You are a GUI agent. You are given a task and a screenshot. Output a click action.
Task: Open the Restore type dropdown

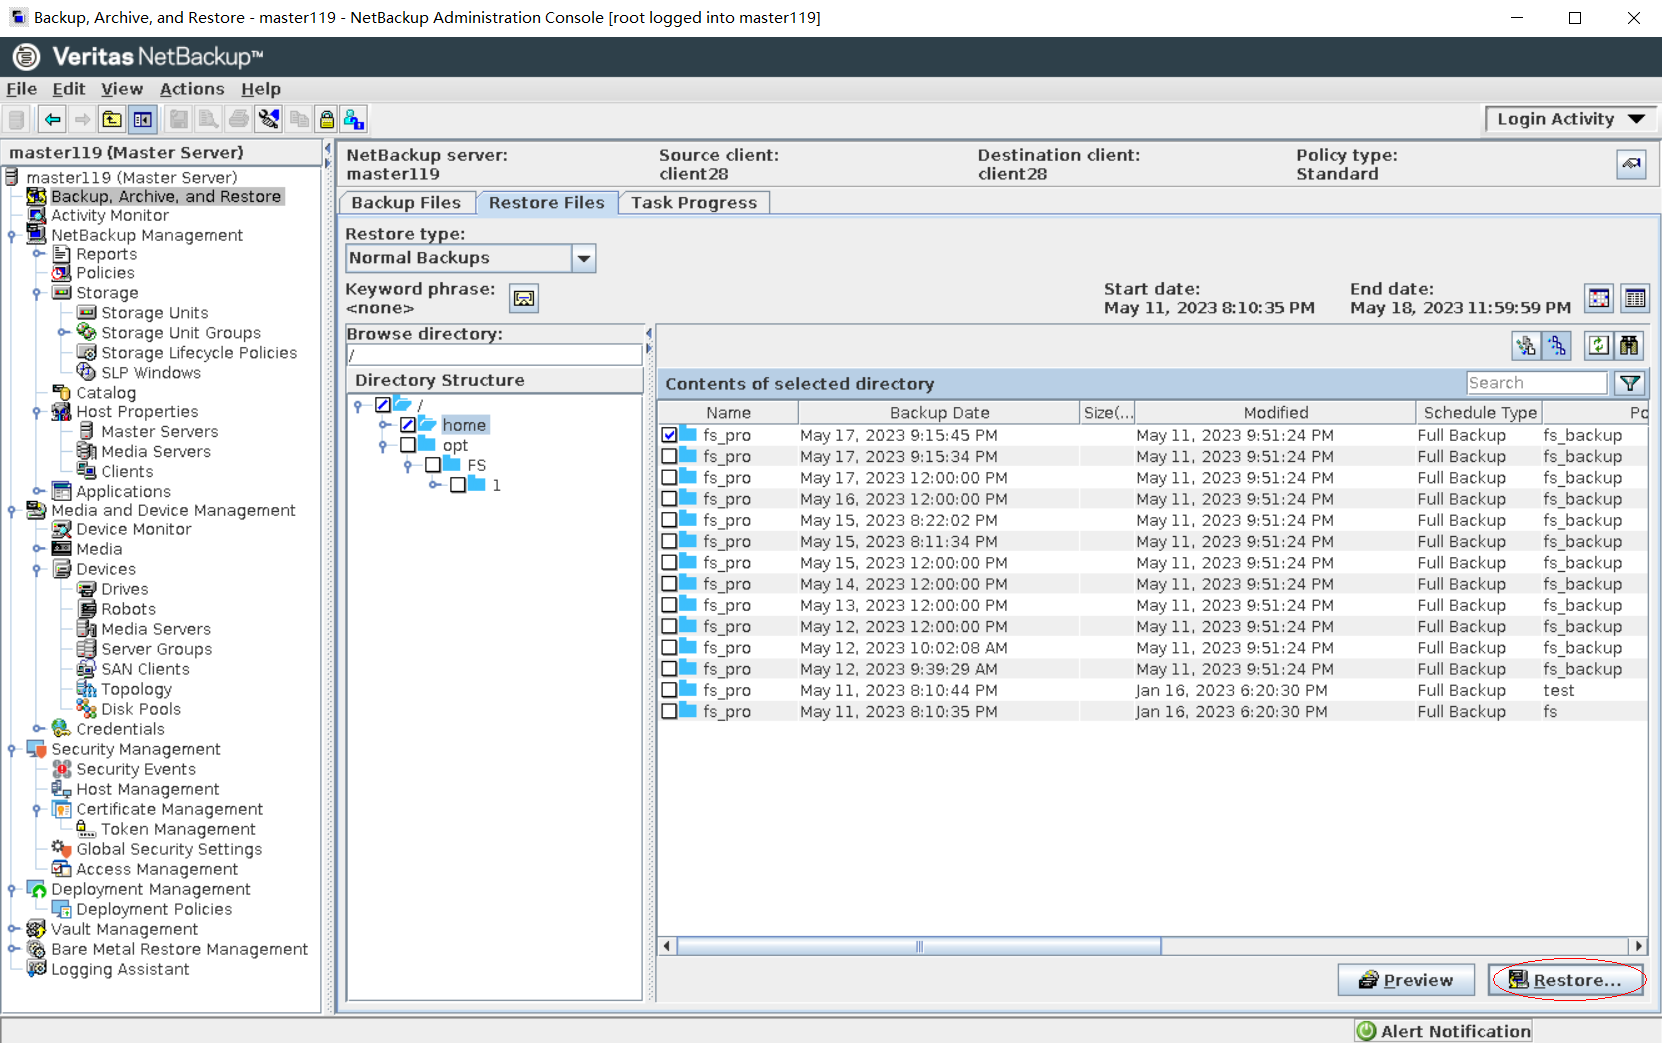tap(584, 259)
